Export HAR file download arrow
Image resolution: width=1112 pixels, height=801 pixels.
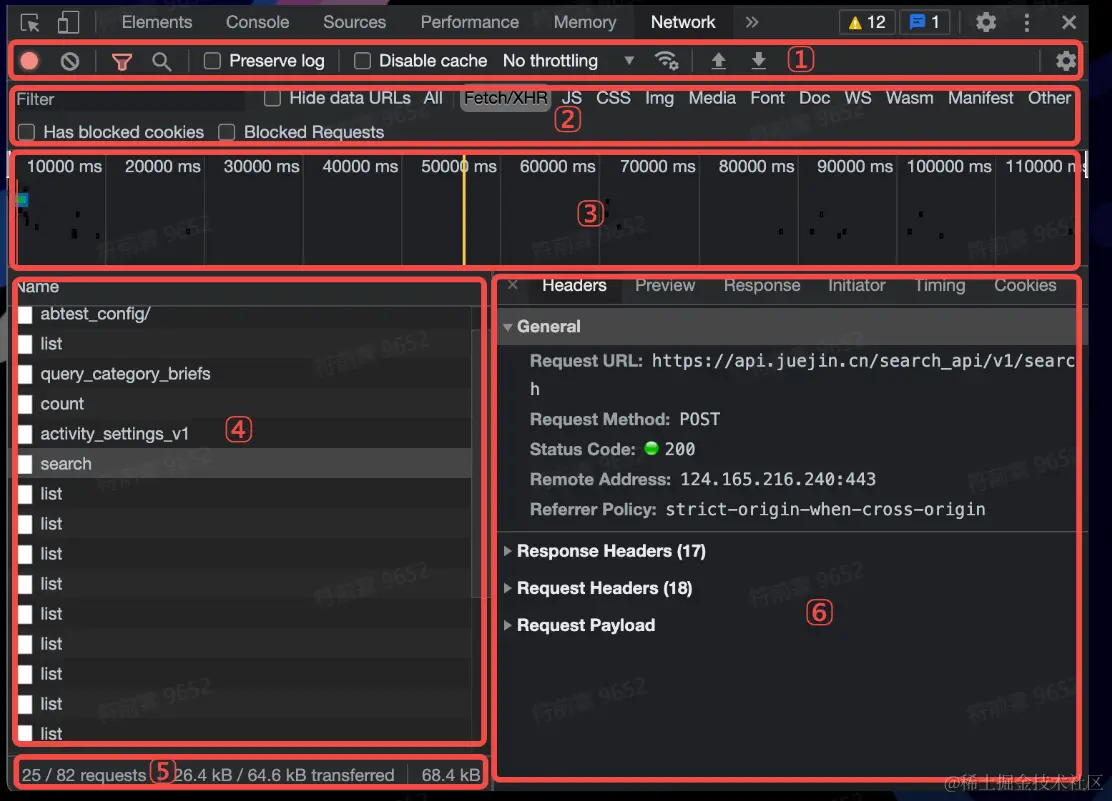pyautogui.click(x=758, y=61)
